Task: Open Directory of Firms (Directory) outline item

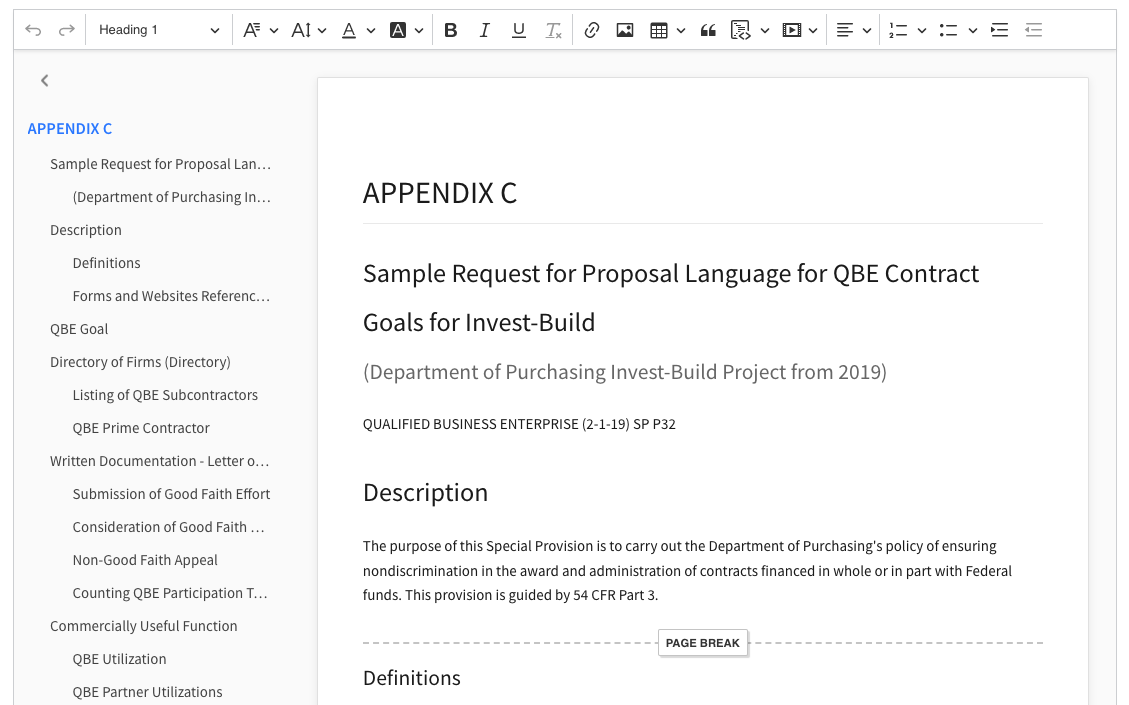Action: 140,362
